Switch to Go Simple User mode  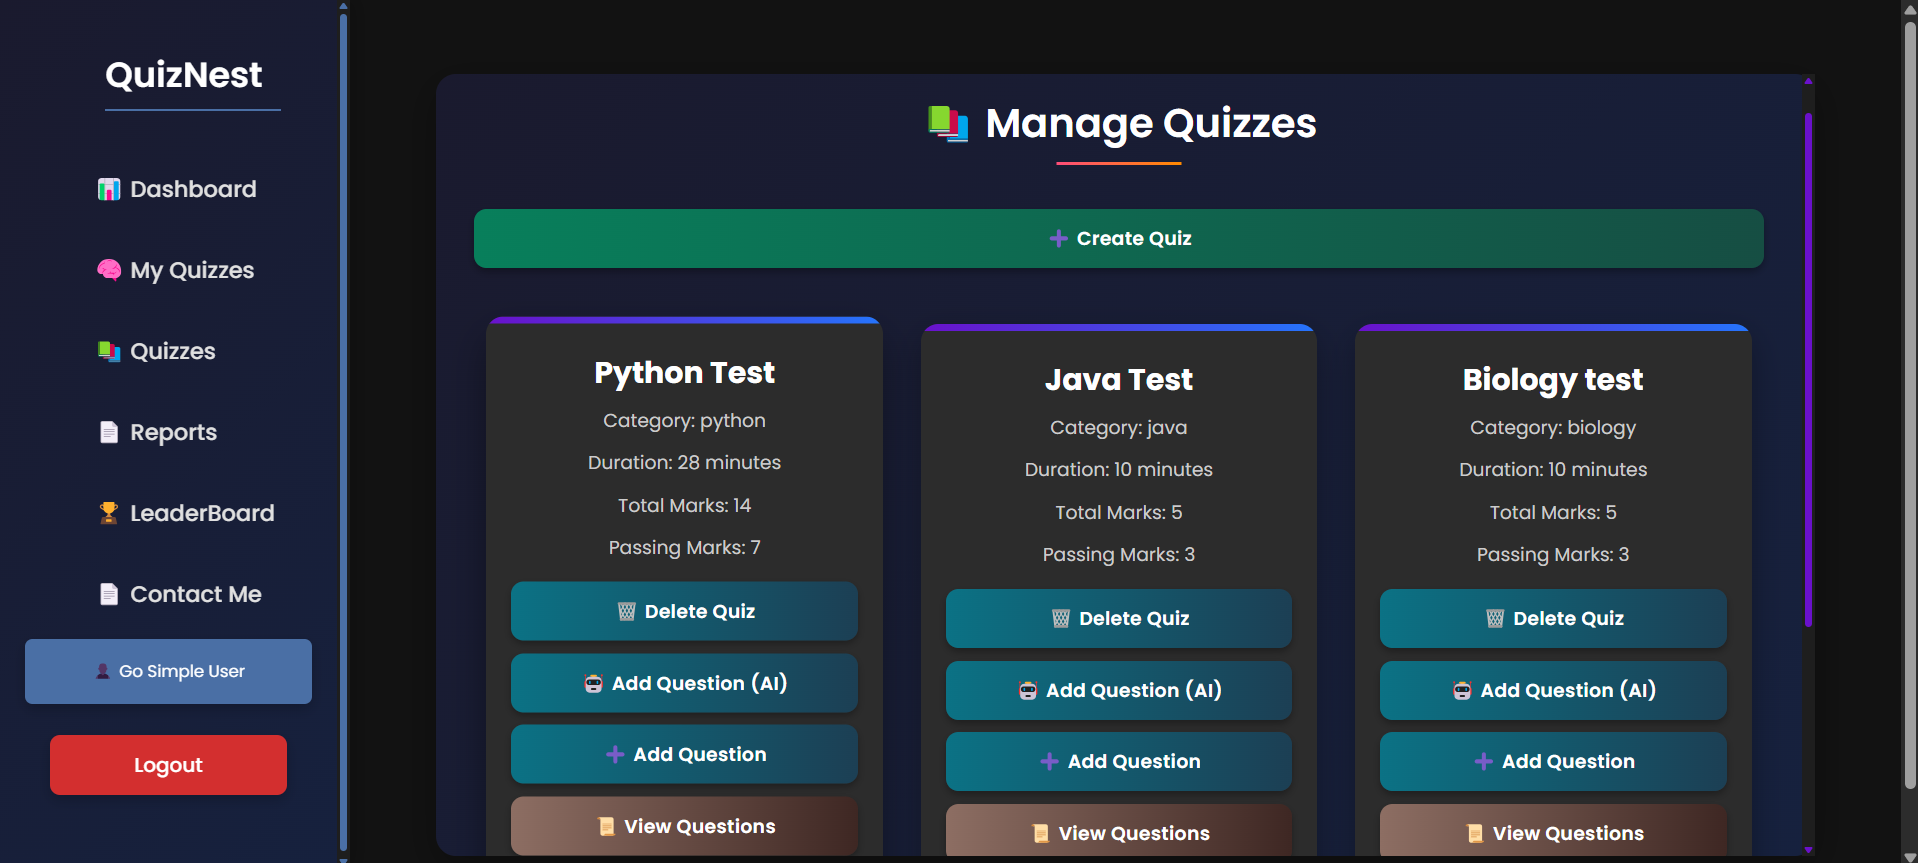tap(168, 671)
